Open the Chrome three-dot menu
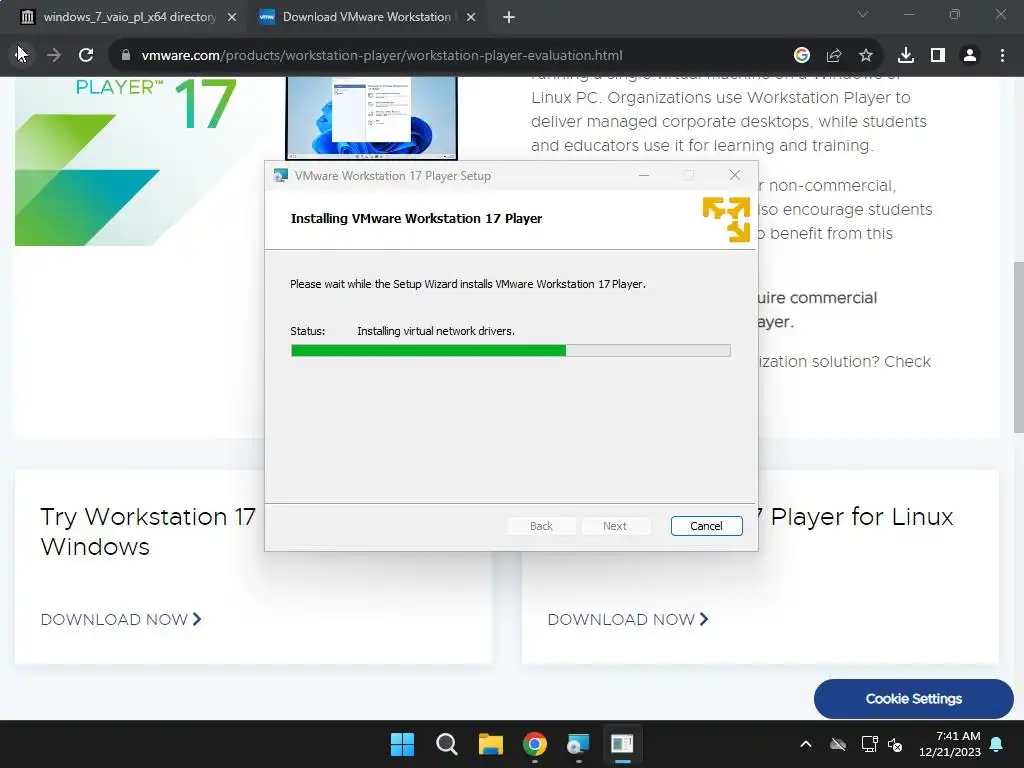The height and width of the screenshot is (768, 1024). point(1002,55)
